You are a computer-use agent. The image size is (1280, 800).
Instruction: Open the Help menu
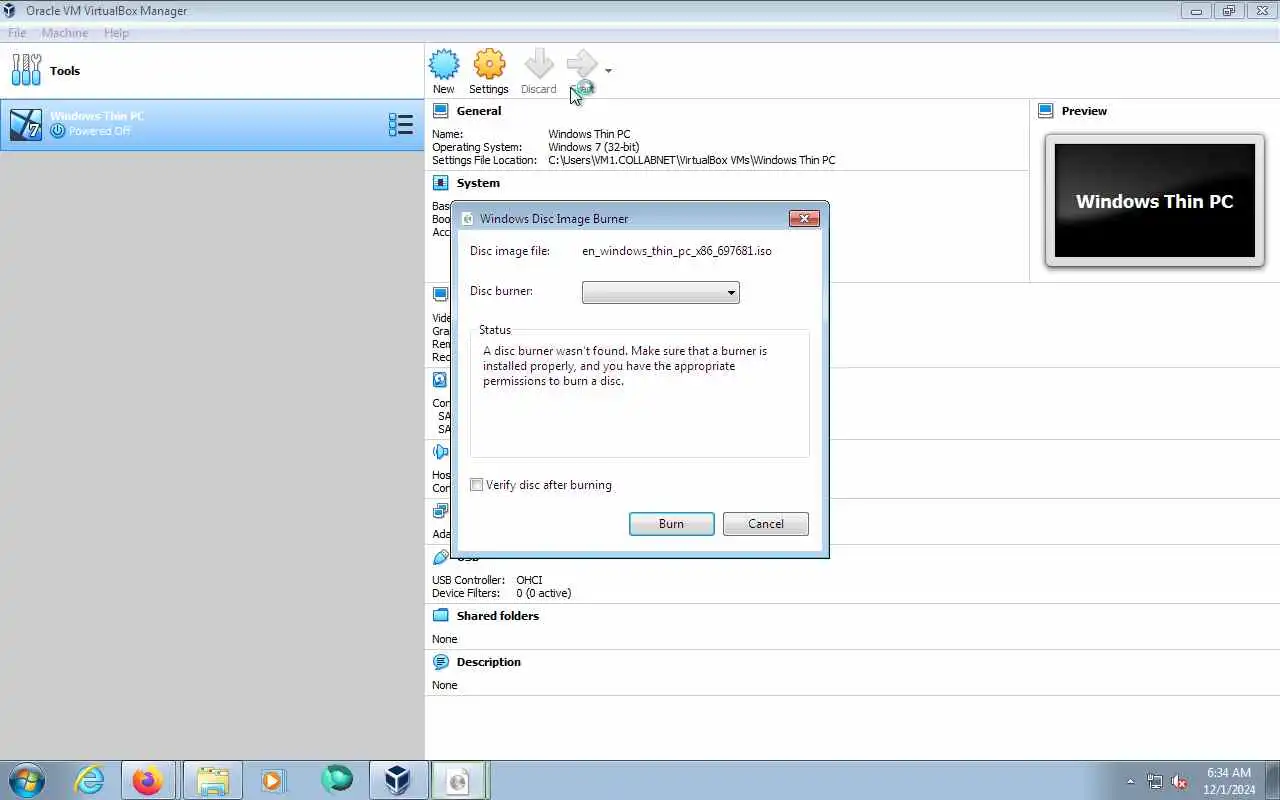(x=116, y=33)
